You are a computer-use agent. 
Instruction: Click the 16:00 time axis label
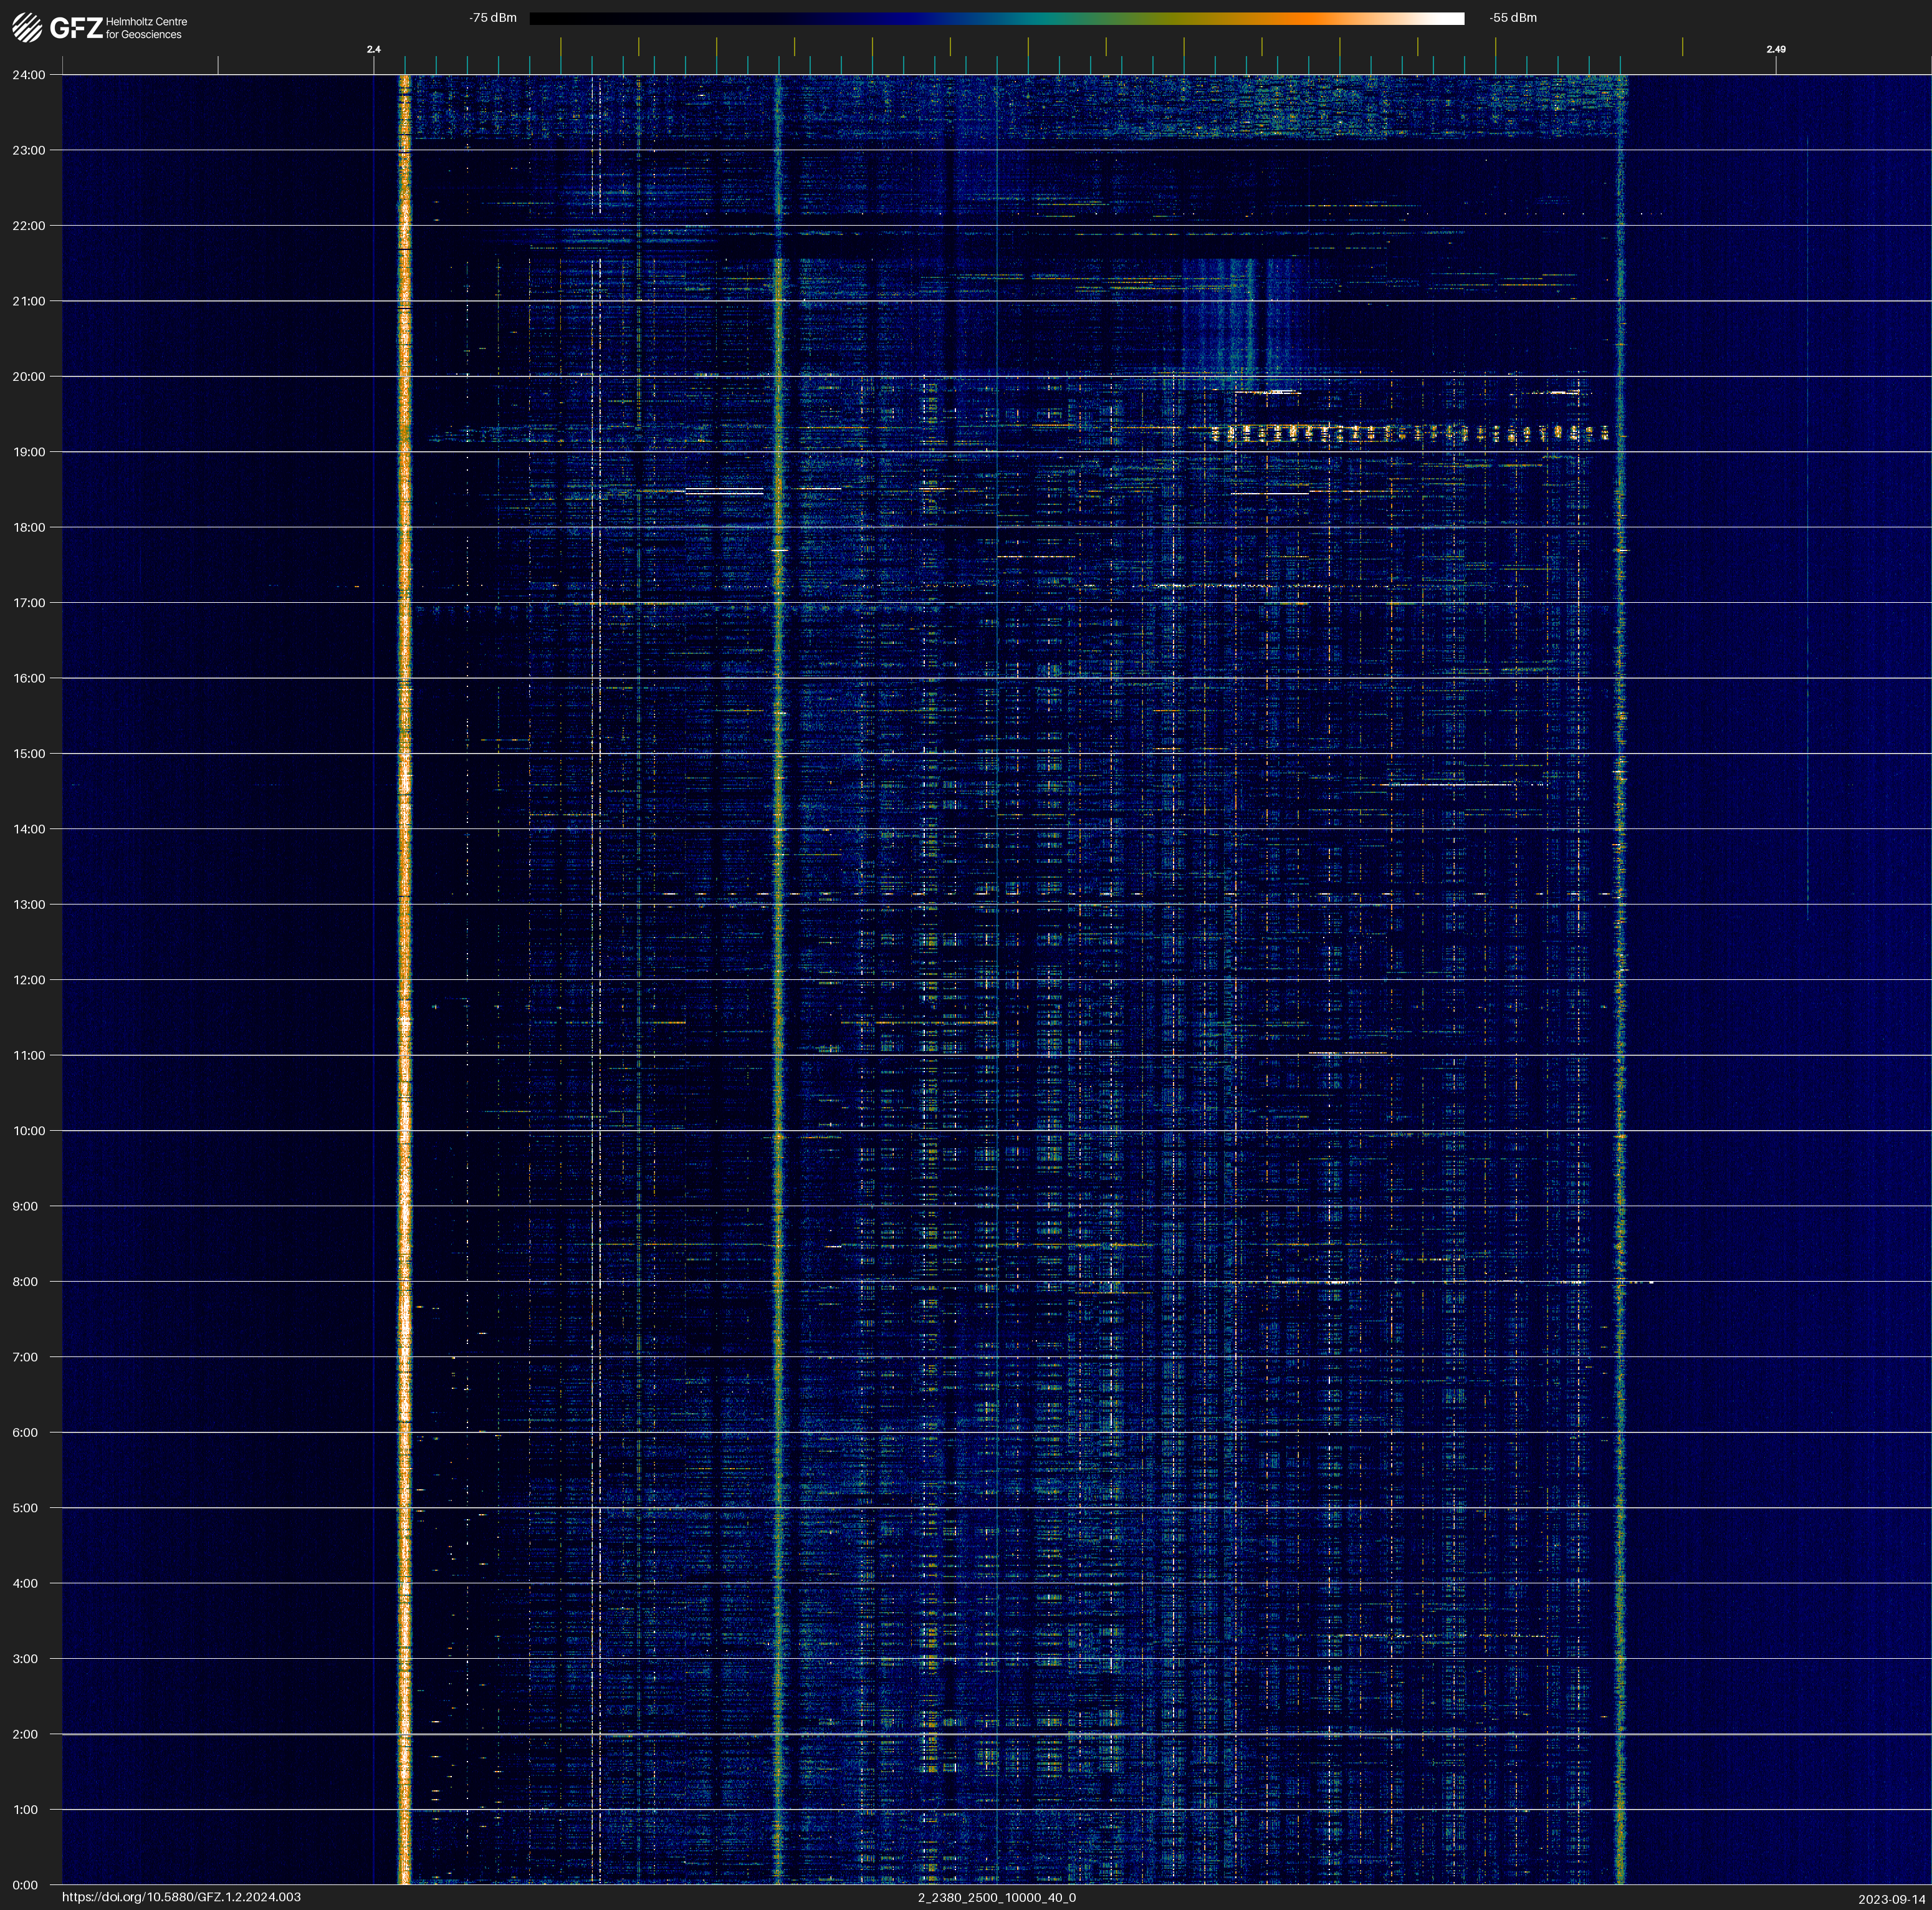29,678
